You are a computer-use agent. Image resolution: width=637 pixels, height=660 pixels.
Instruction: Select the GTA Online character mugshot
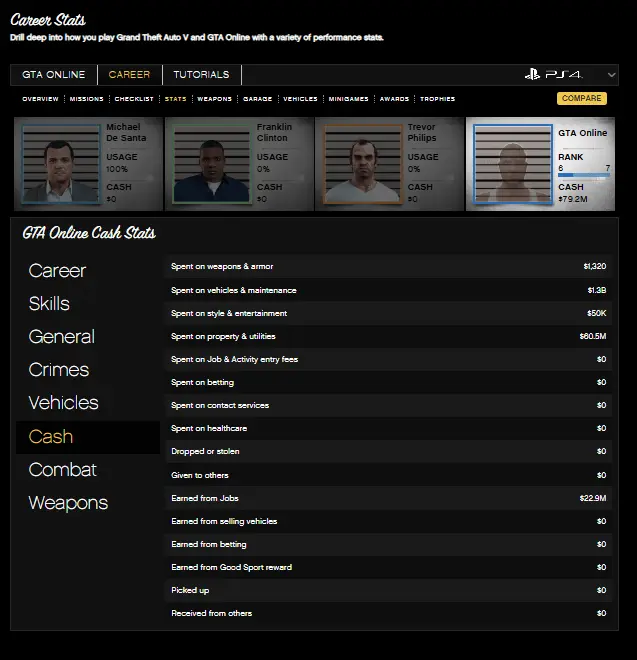coord(512,164)
